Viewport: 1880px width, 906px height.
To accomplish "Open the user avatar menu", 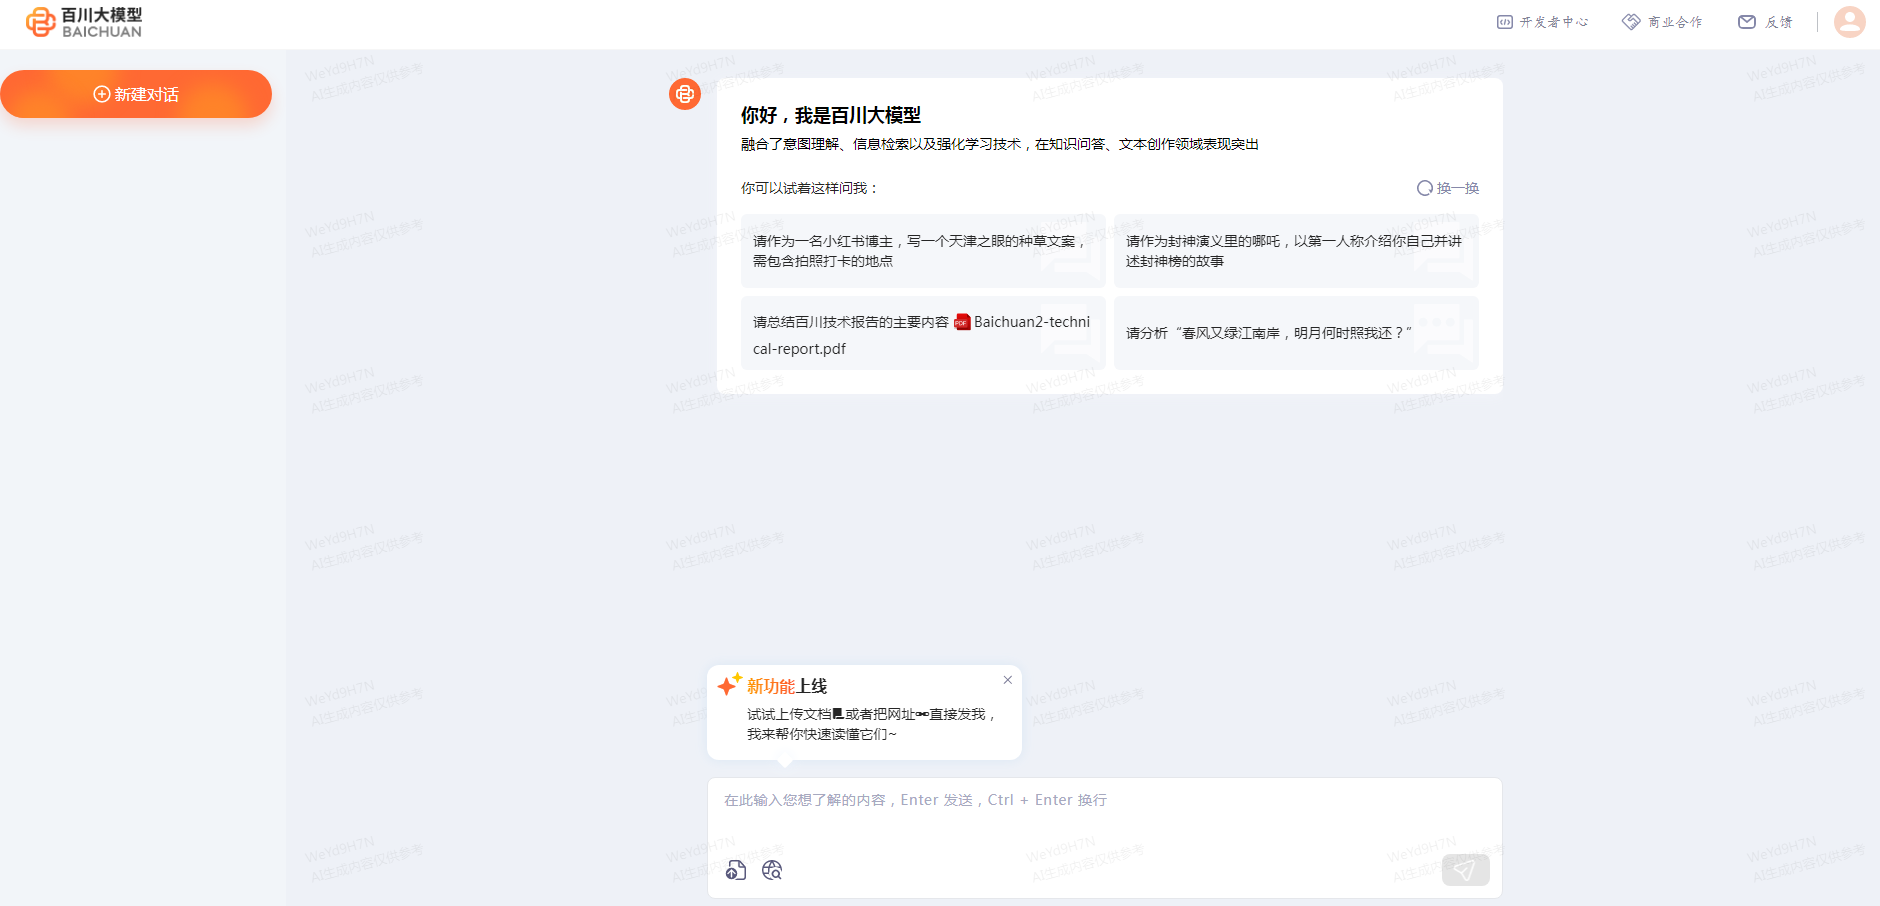I will [x=1849, y=21].
